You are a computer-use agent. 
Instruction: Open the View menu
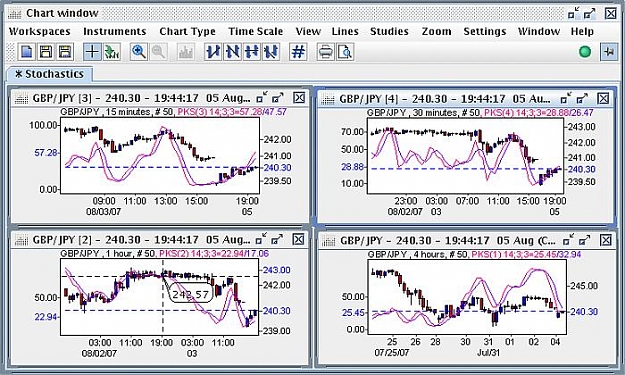coord(308,31)
